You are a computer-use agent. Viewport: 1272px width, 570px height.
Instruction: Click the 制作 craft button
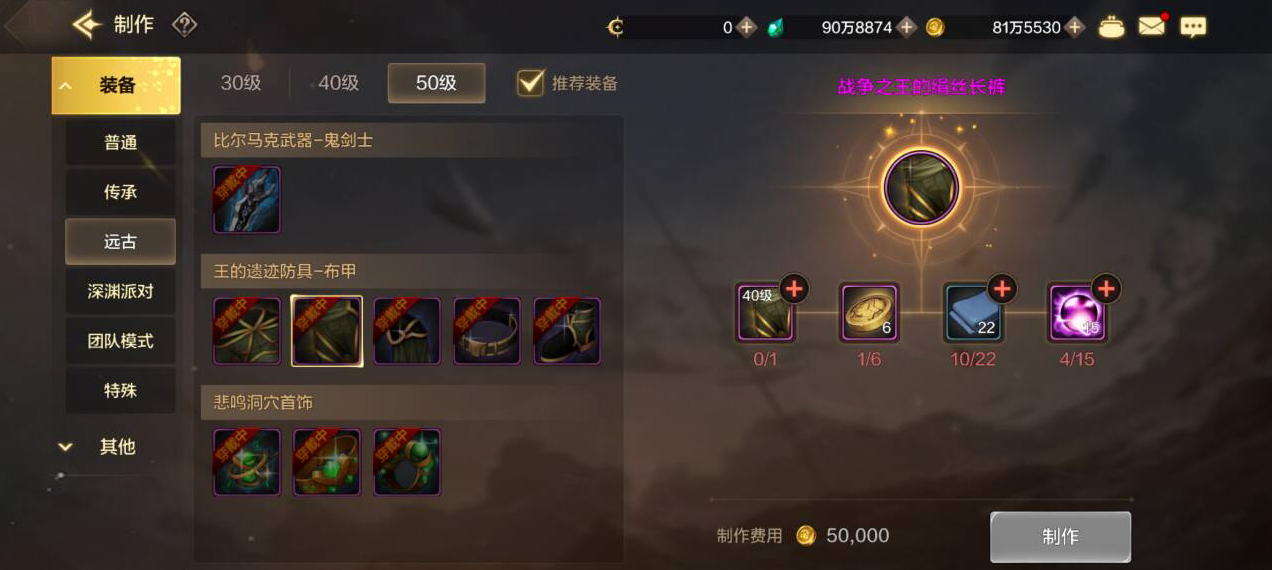pos(1060,537)
